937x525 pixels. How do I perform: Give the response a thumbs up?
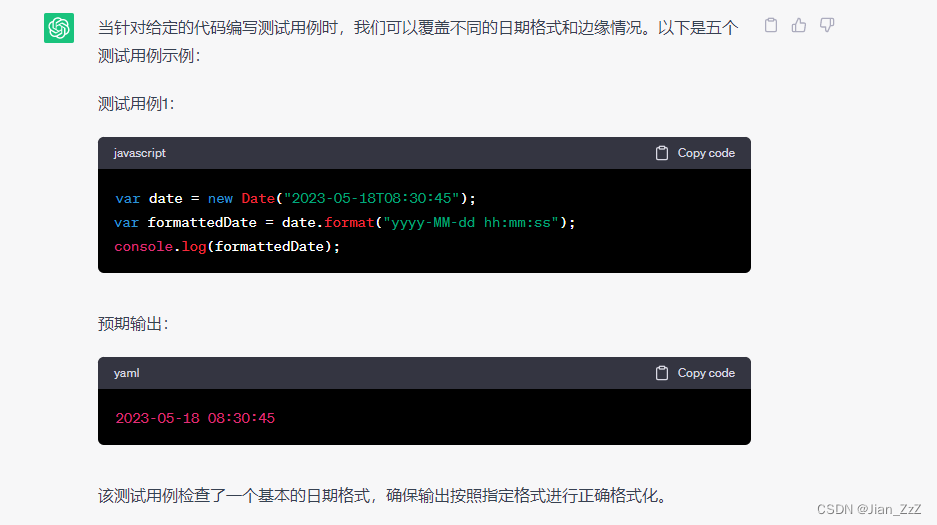(x=799, y=25)
